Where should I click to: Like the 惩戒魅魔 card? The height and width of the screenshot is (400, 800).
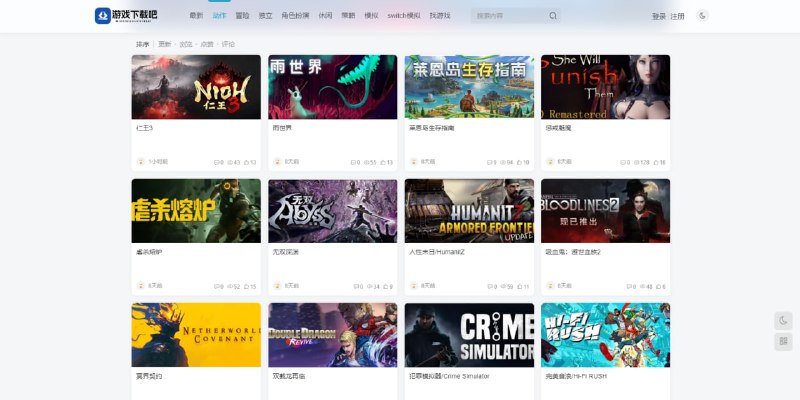pos(656,162)
